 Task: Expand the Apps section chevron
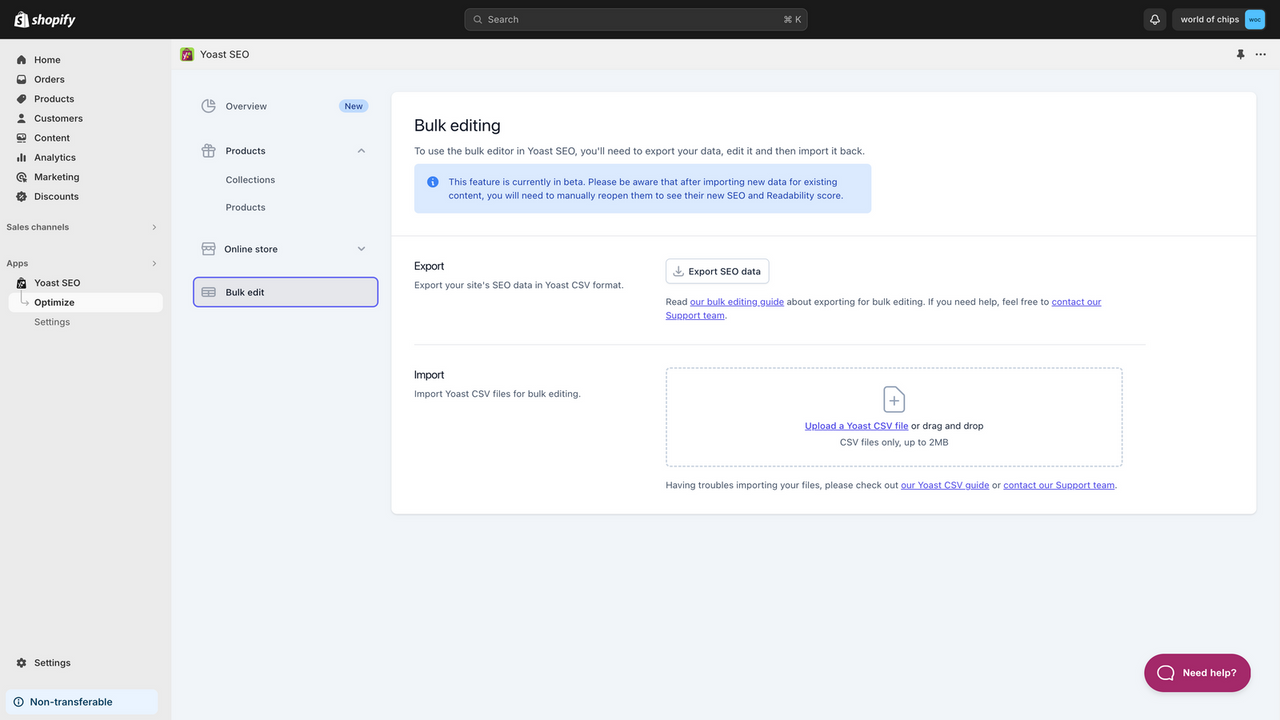(154, 264)
